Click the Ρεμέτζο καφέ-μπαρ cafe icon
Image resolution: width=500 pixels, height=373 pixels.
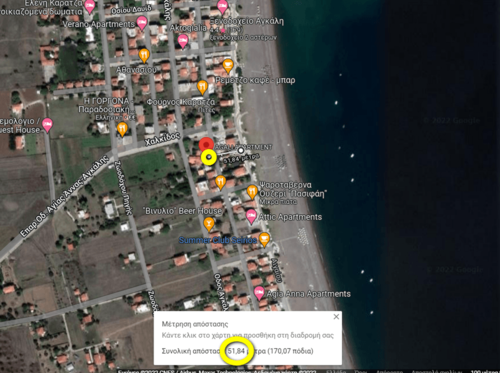click(228, 66)
